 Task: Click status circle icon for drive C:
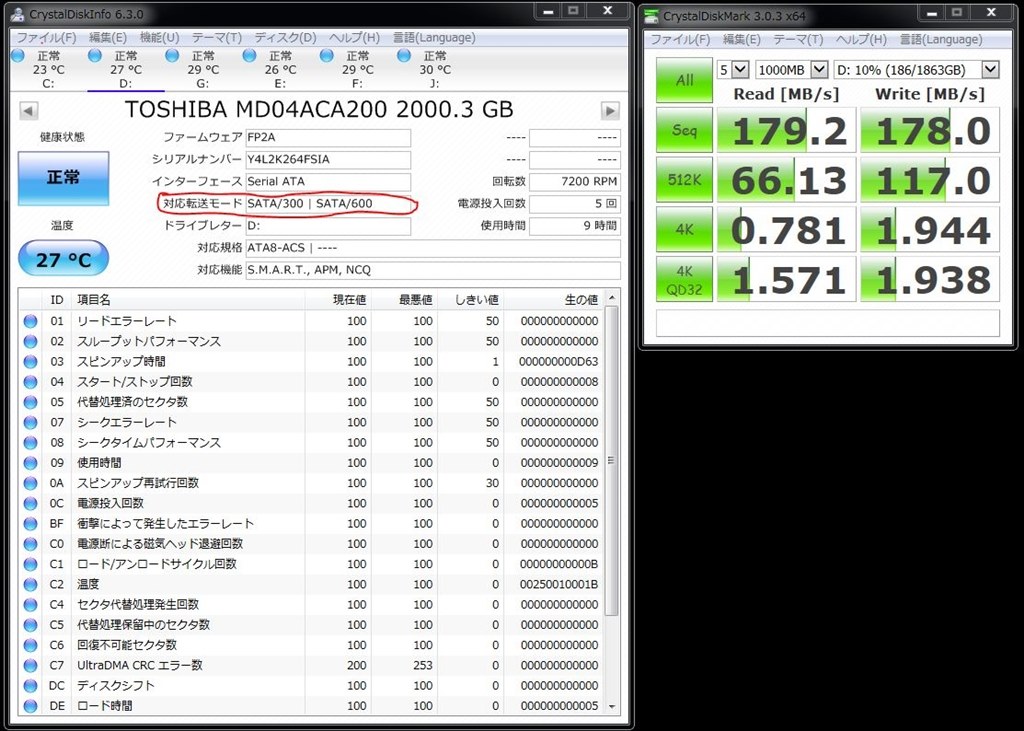(18, 56)
